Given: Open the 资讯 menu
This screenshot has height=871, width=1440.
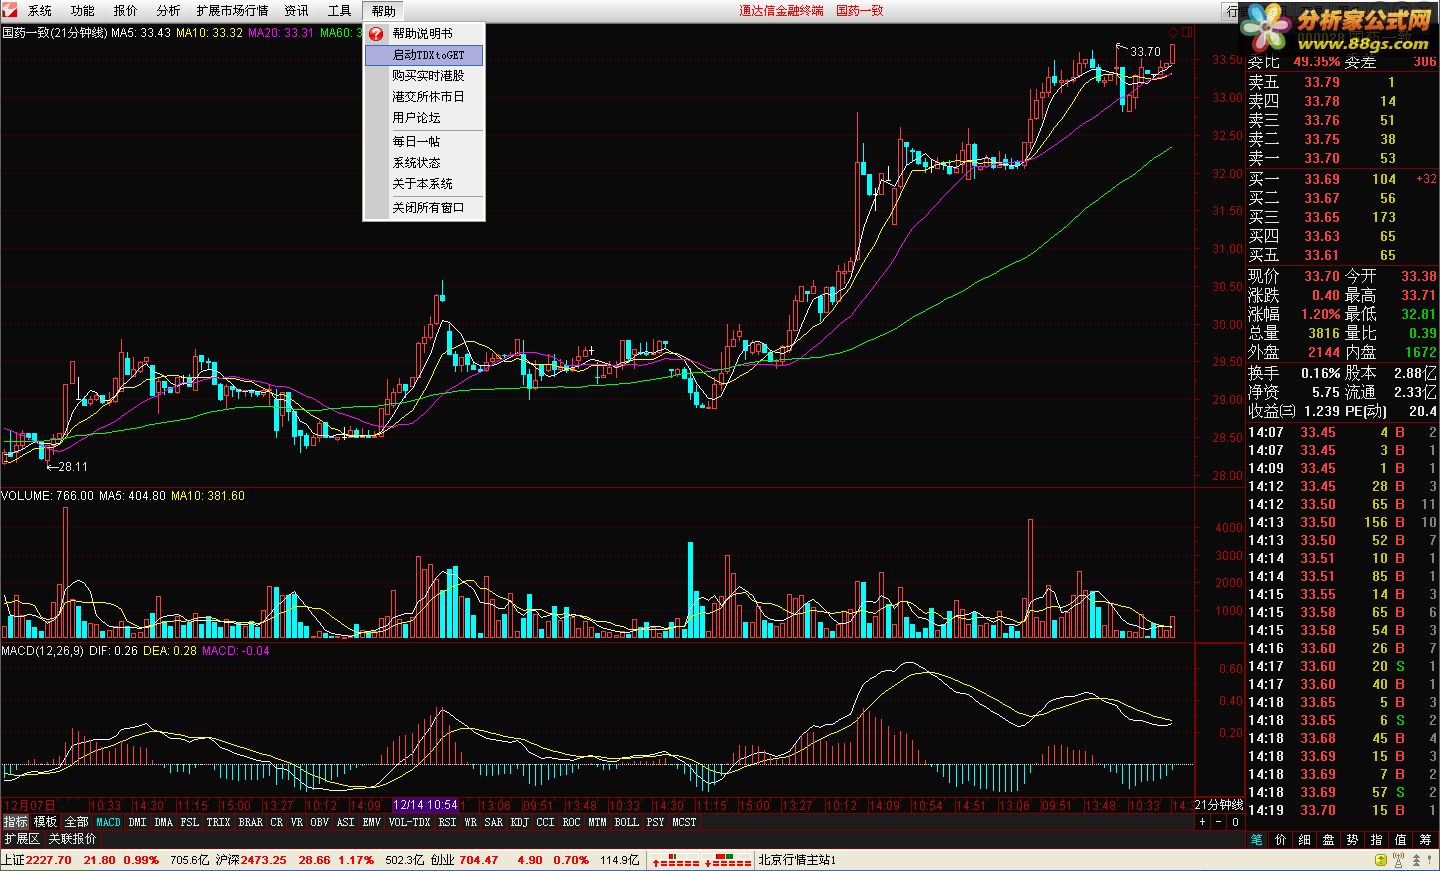Looking at the screenshot, I should (297, 11).
